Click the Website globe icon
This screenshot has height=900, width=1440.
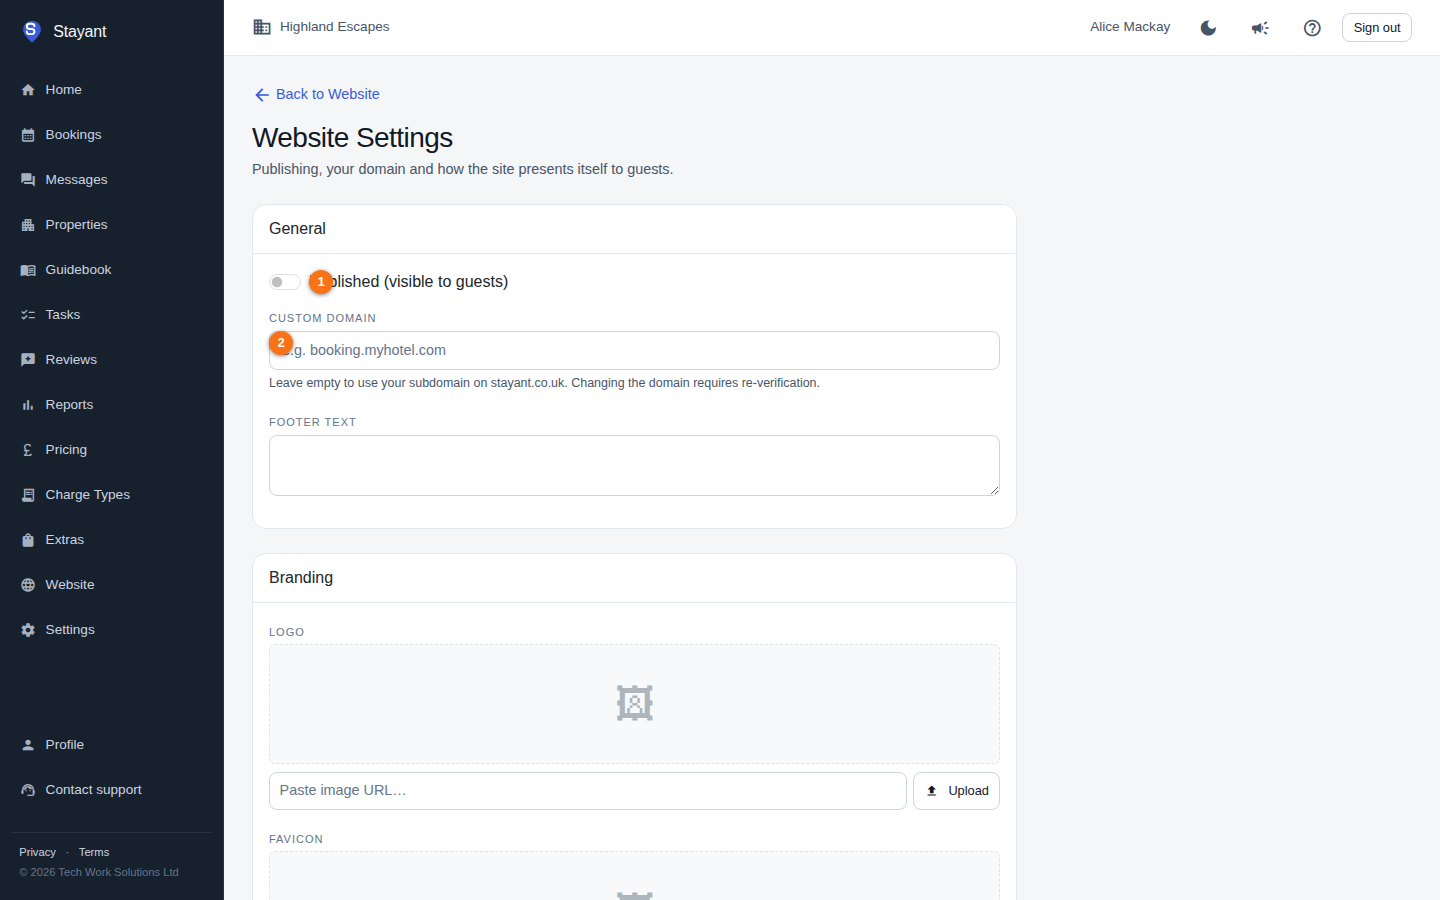(28, 585)
